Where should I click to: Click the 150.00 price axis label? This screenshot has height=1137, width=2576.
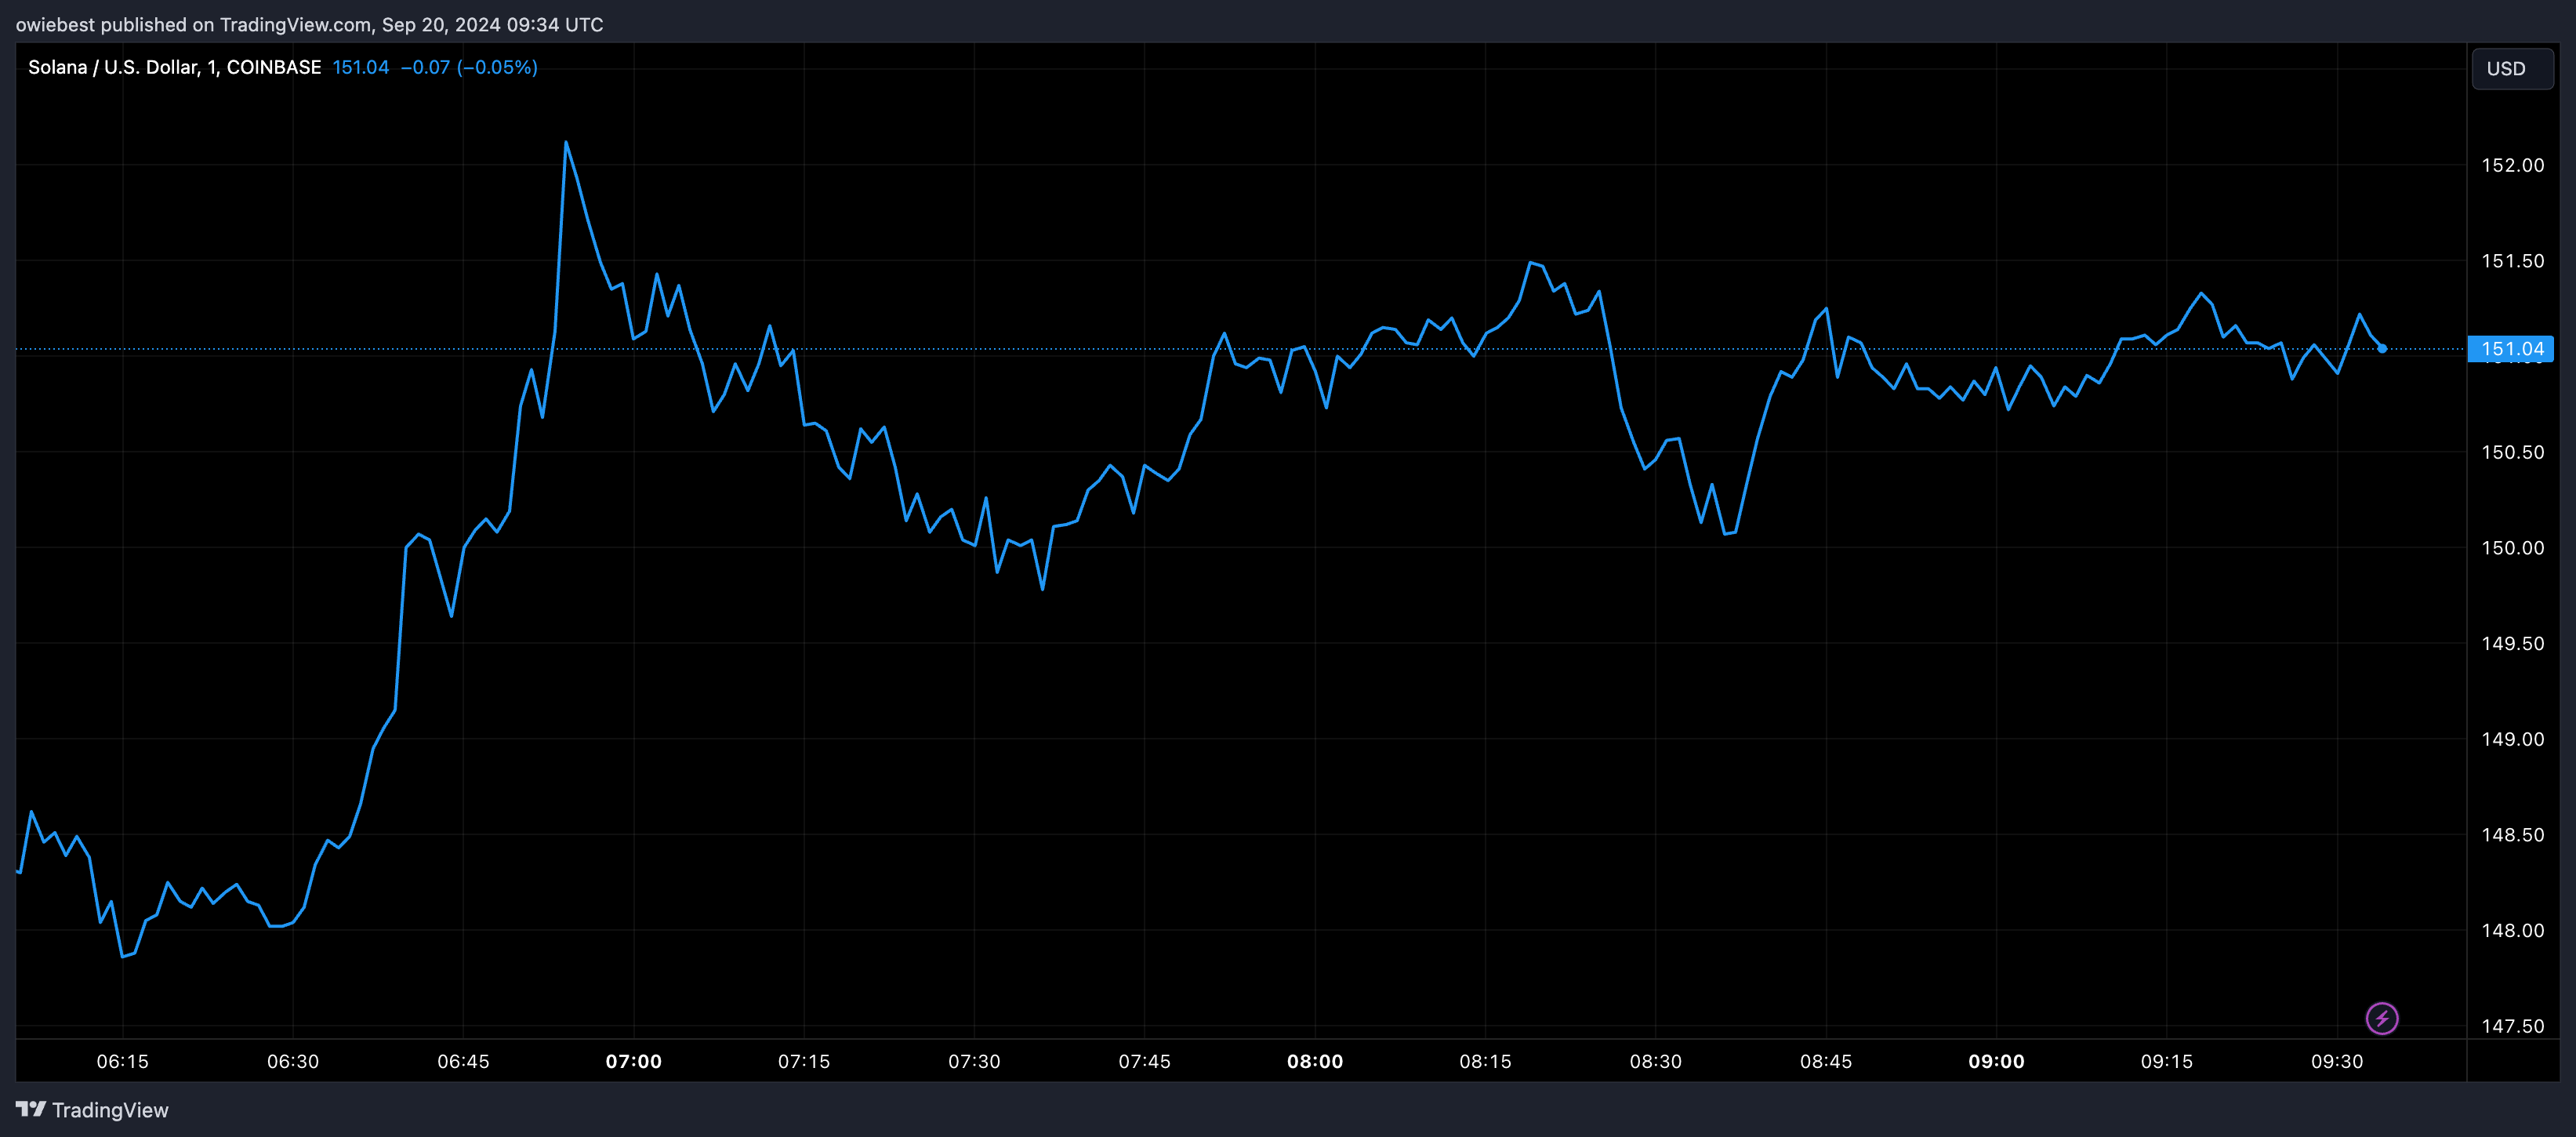[x=2512, y=548]
